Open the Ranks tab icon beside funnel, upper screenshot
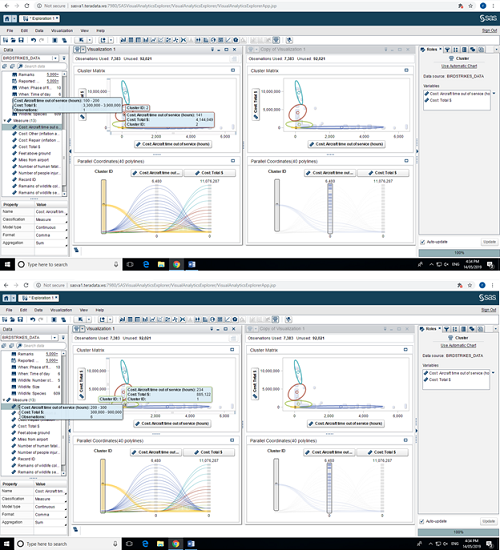This screenshot has width=500, height=554. (x=456, y=50)
